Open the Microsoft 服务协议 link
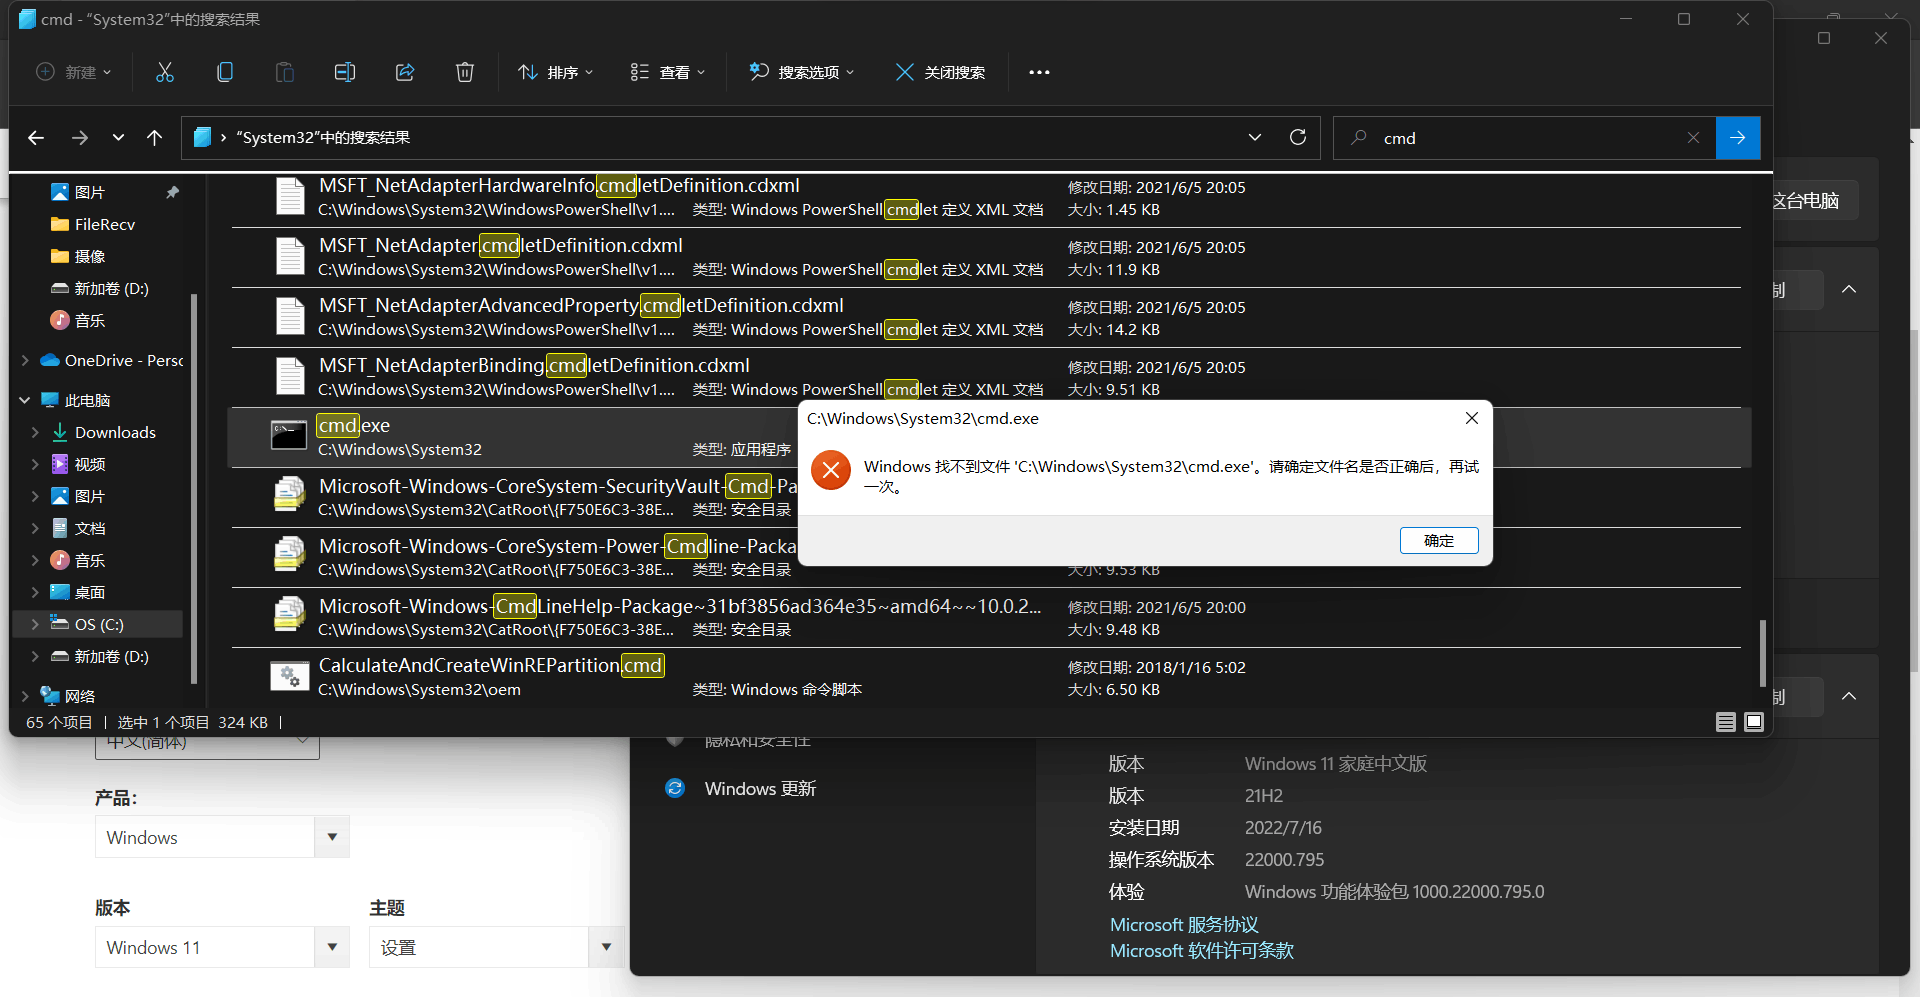This screenshot has height=997, width=1920. point(1183,924)
